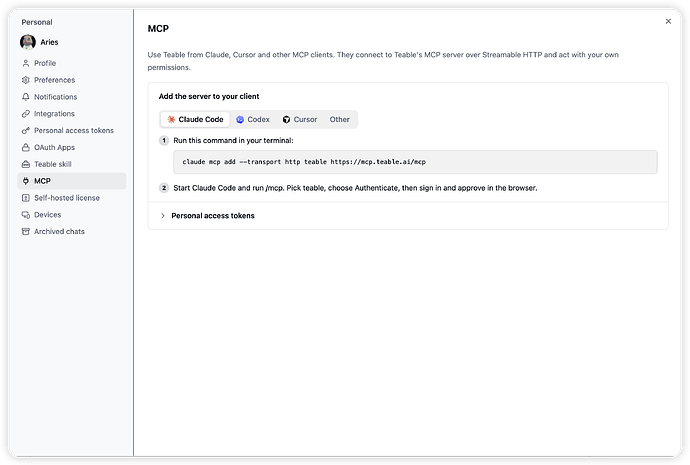Click the Personal access tokens section heading
Viewport: 690px width, 465px height.
213,216
